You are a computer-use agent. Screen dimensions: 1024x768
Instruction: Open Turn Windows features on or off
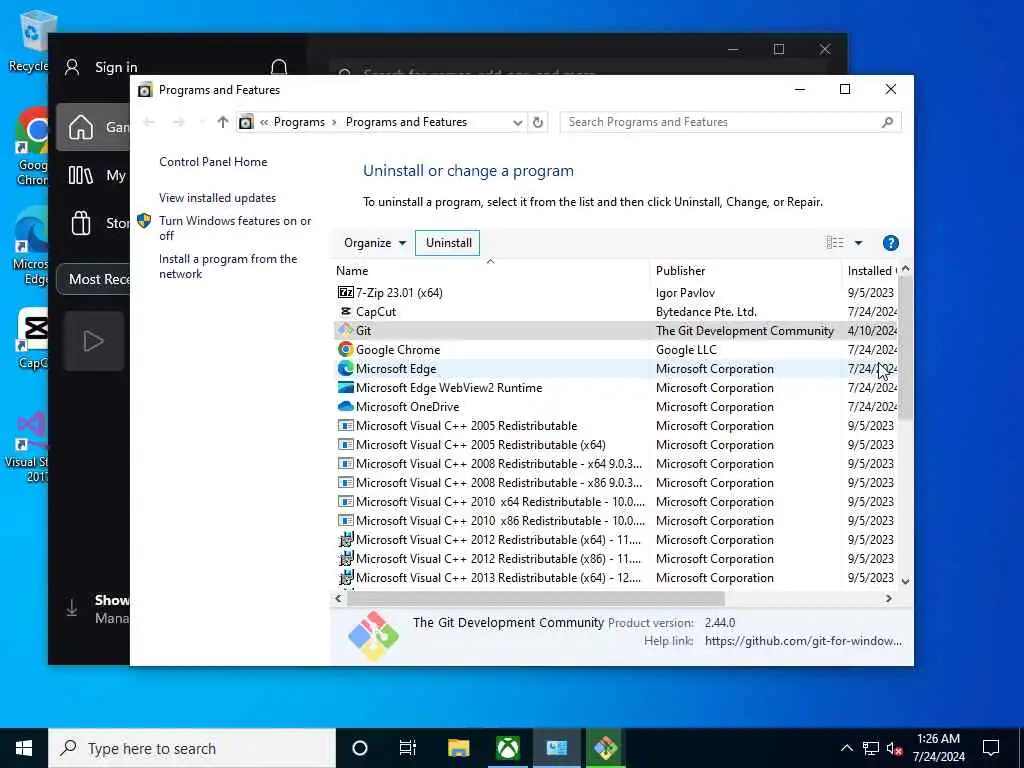click(235, 228)
